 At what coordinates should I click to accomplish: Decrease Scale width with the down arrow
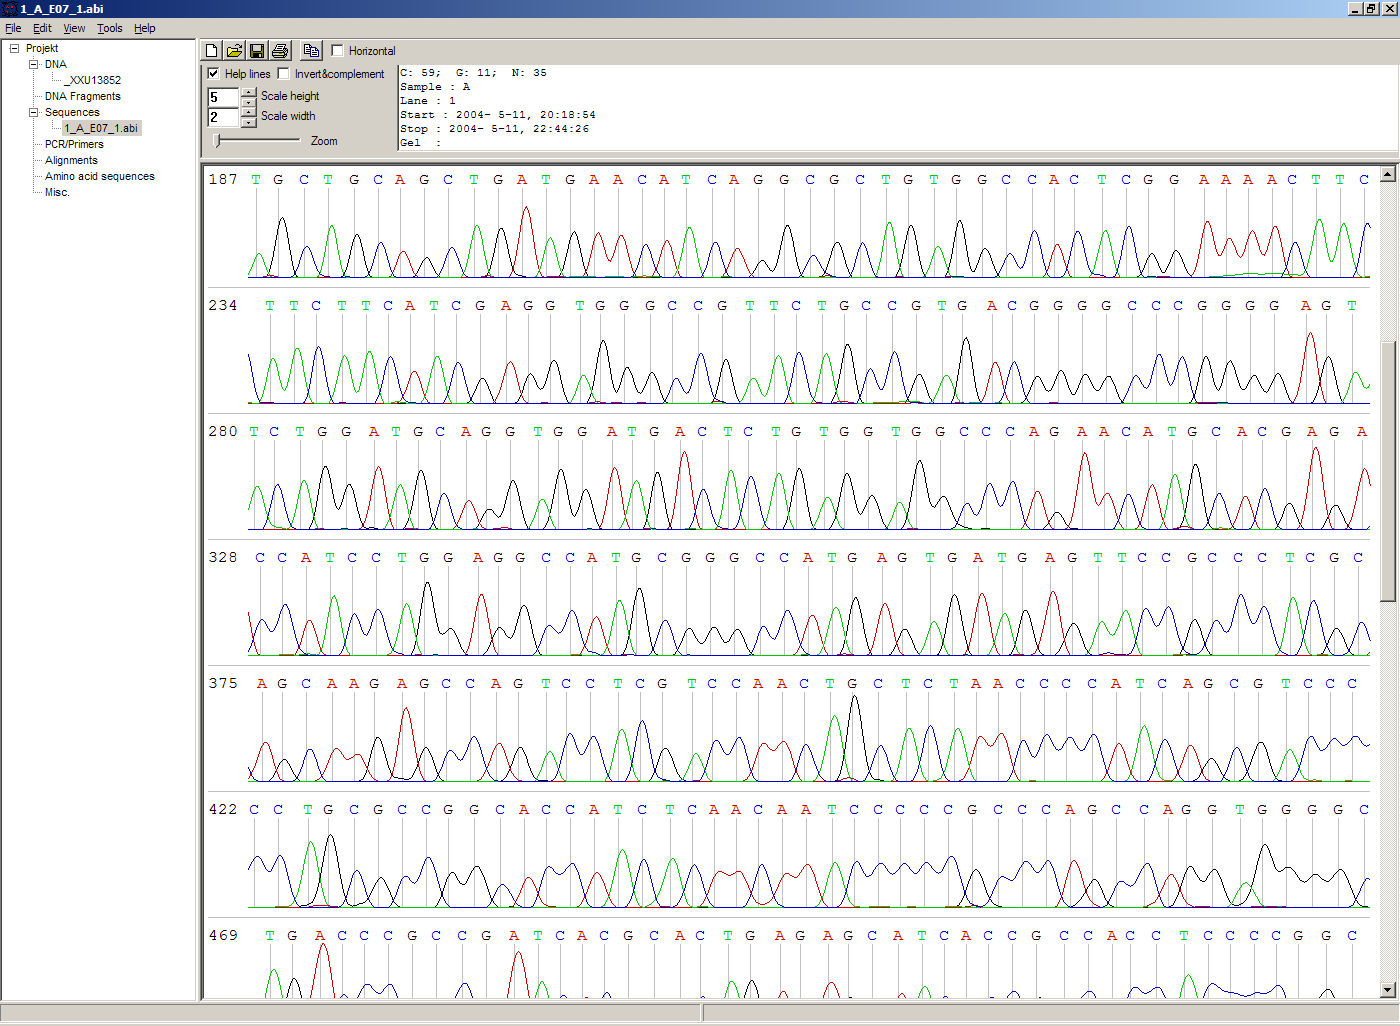tap(249, 122)
